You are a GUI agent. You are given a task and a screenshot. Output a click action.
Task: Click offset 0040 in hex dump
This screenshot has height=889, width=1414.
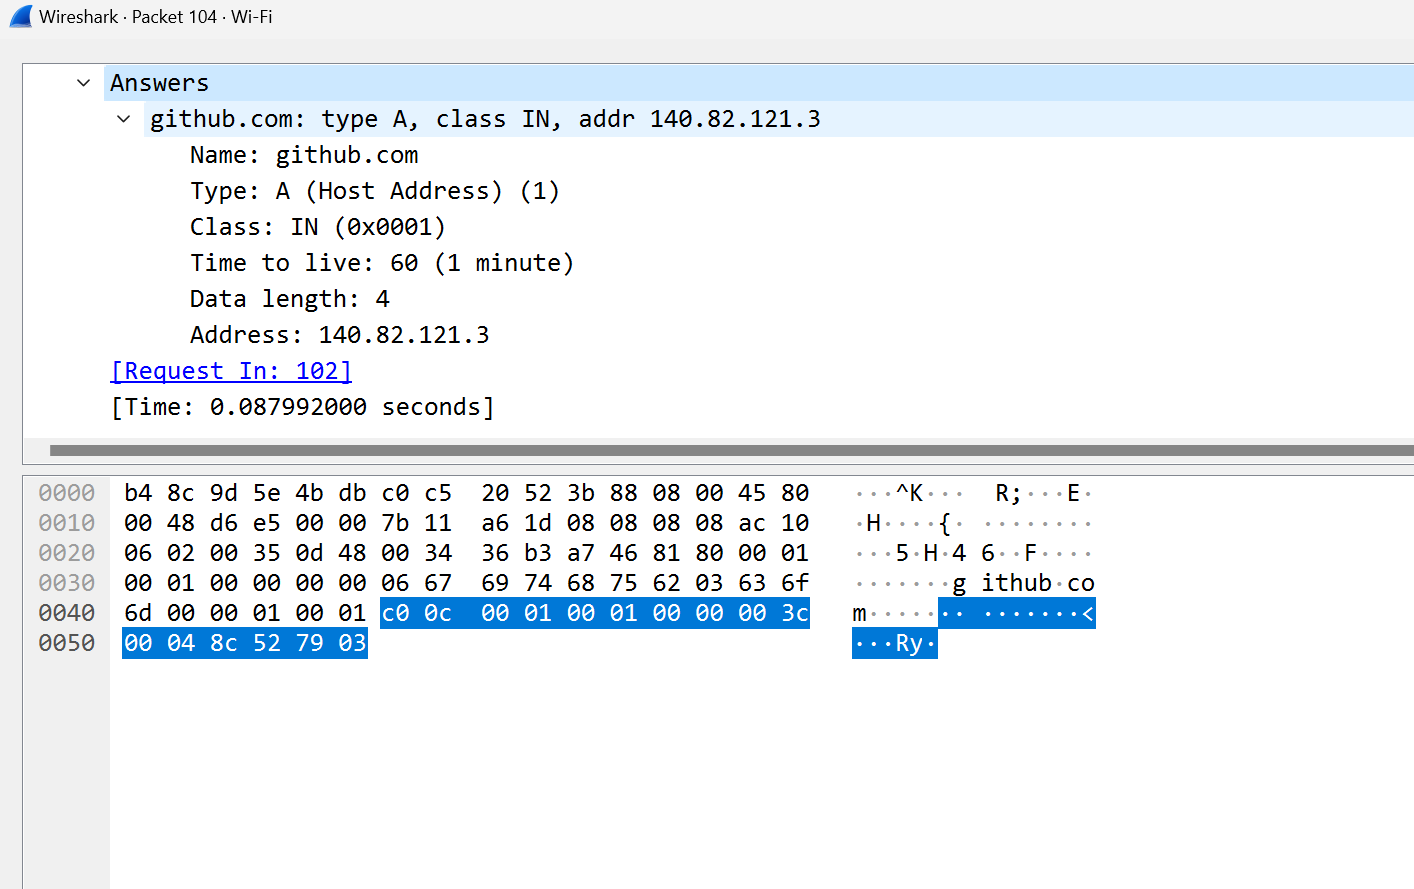(67, 613)
